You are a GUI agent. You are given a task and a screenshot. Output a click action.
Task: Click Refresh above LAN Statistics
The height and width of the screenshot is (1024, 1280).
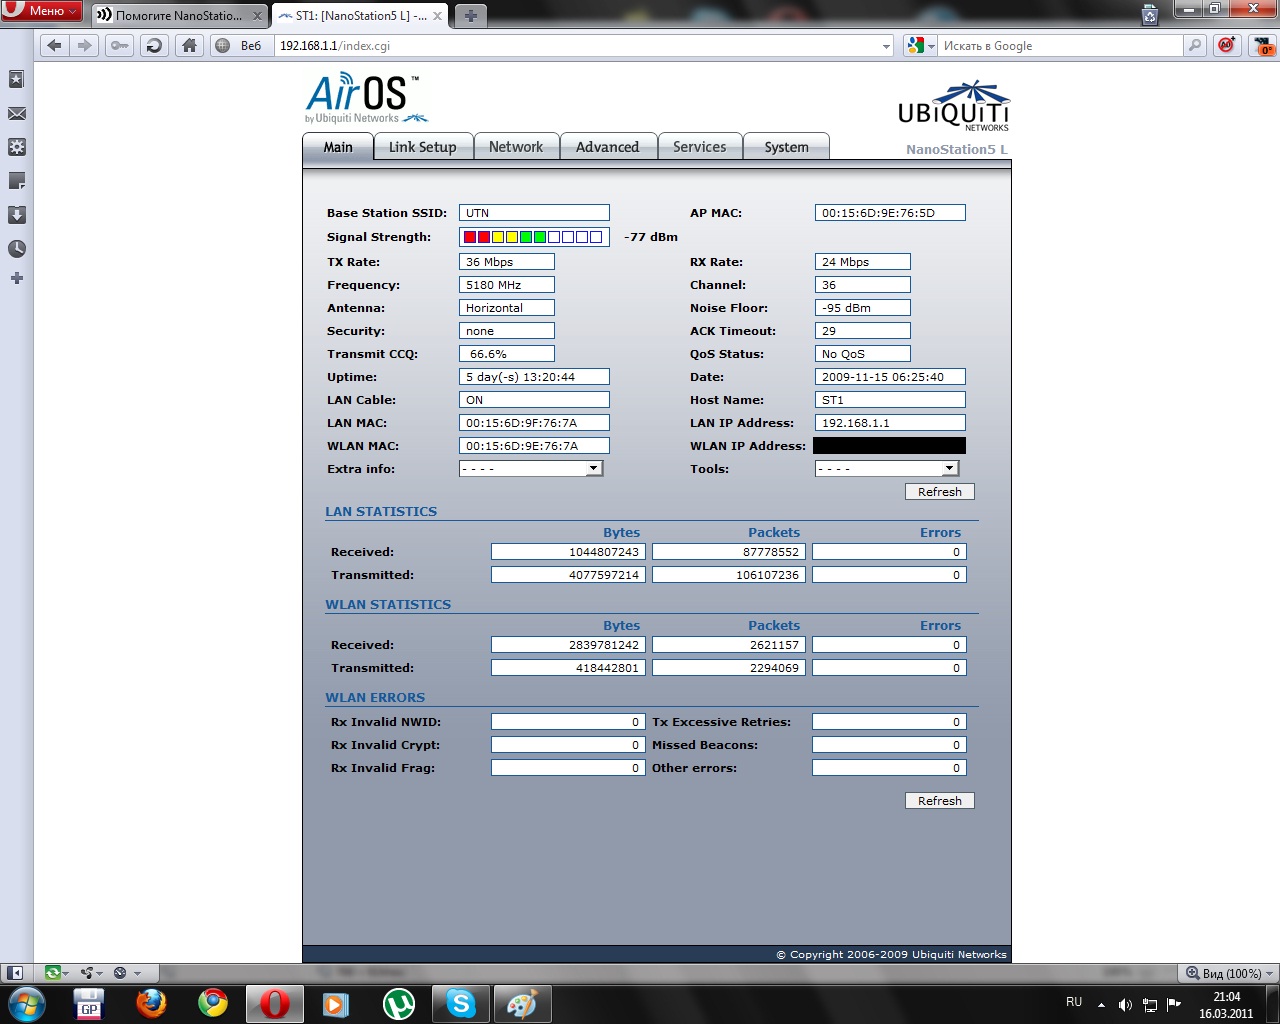pos(939,492)
